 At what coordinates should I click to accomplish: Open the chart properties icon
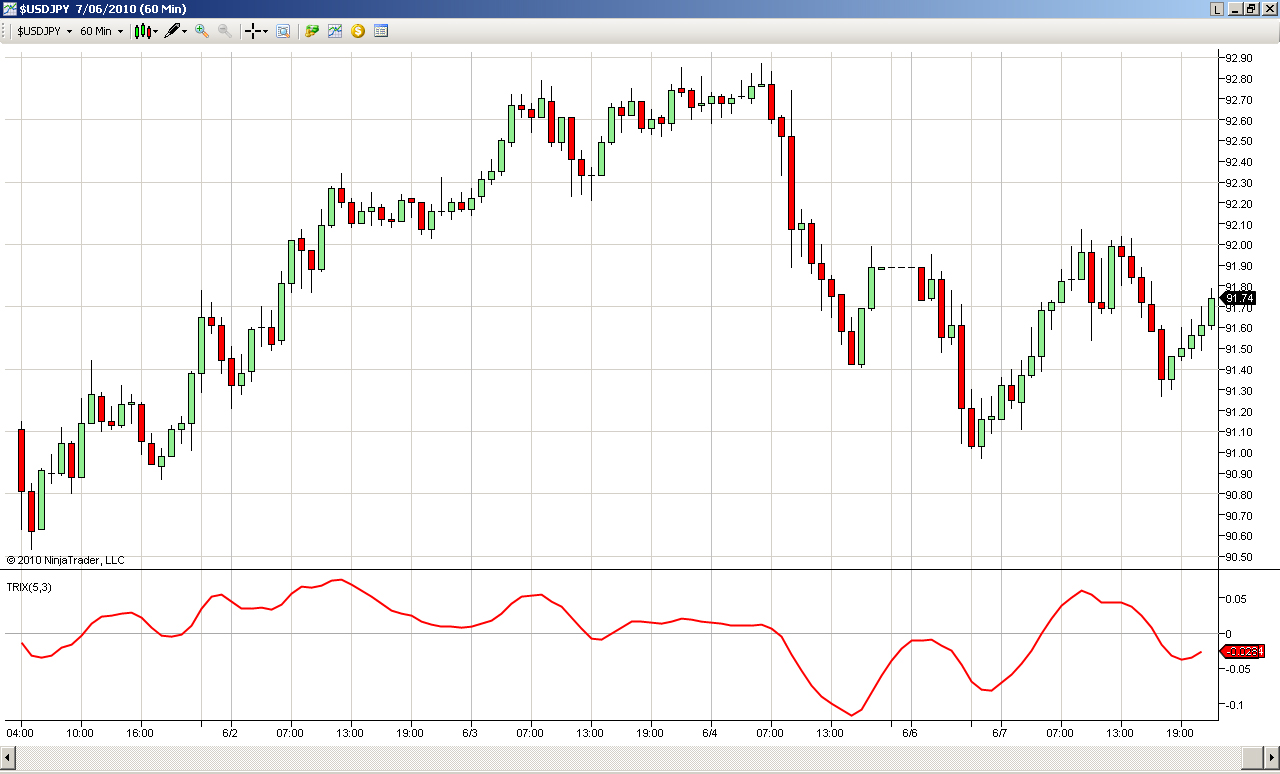(x=381, y=31)
